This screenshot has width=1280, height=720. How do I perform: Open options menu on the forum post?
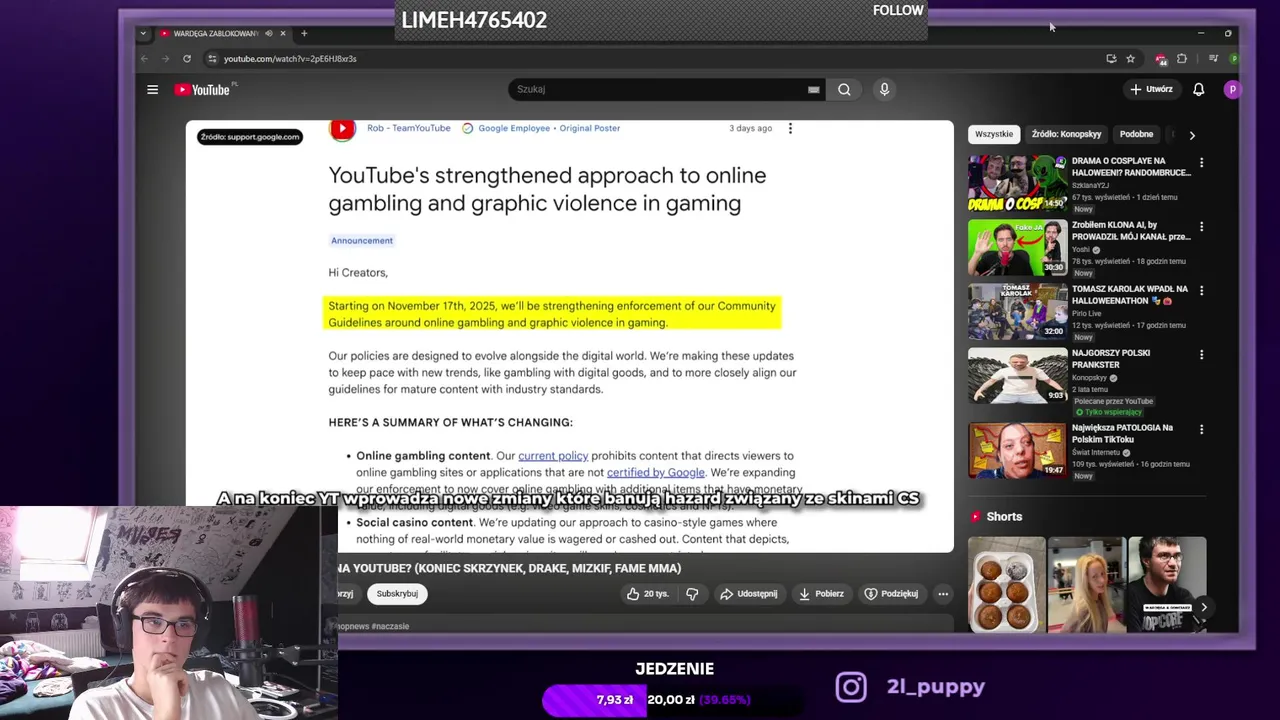click(x=790, y=128)
